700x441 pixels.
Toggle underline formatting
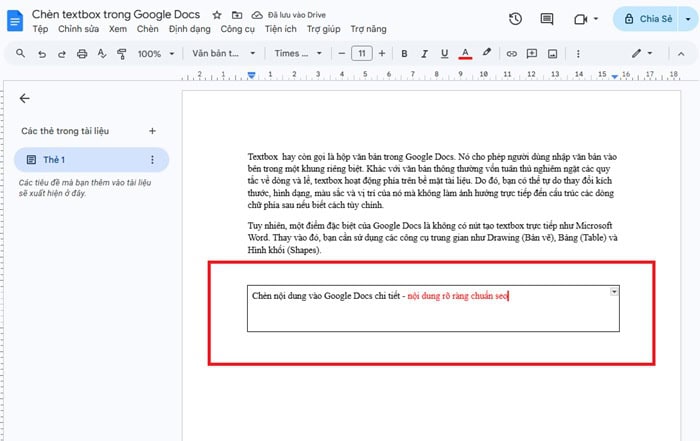(444, 54)
